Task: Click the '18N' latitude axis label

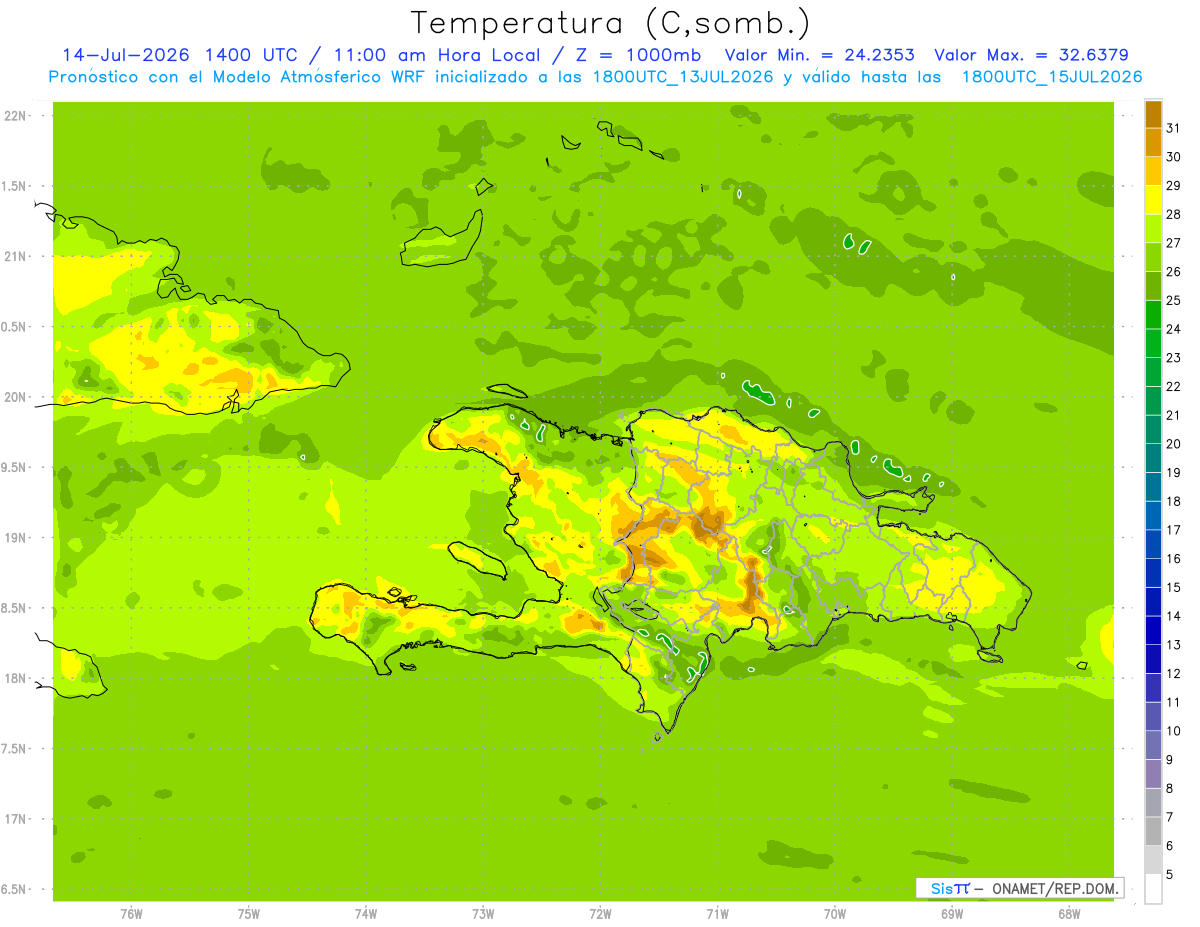Action: pyautogui.click(x=15, y=678)
